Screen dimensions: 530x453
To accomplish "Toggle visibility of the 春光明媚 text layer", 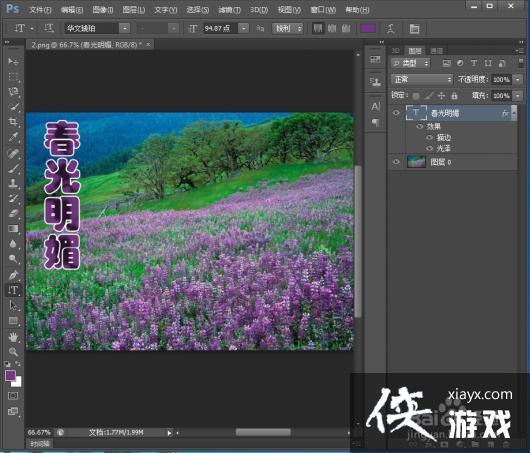I will pos(396,113).
